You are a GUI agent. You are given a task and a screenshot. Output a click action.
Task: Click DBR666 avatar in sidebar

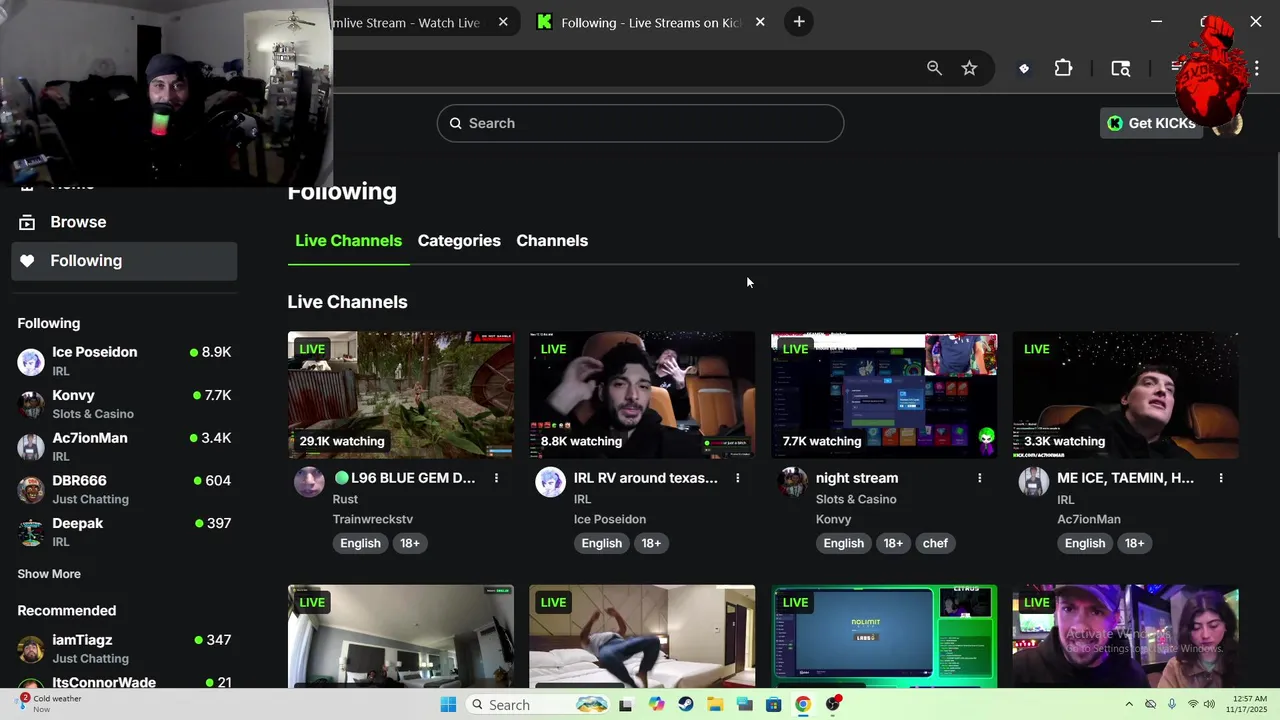coord(31,489)
